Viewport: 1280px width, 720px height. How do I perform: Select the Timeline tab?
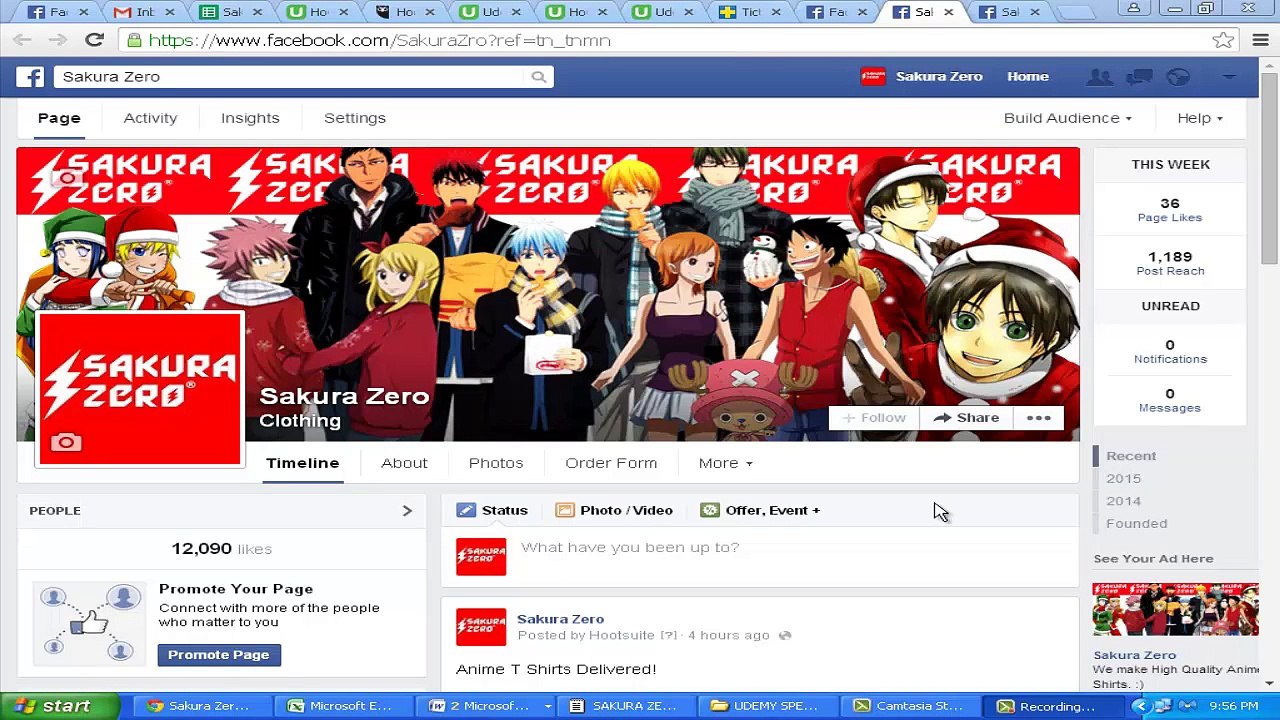(303, 463)
